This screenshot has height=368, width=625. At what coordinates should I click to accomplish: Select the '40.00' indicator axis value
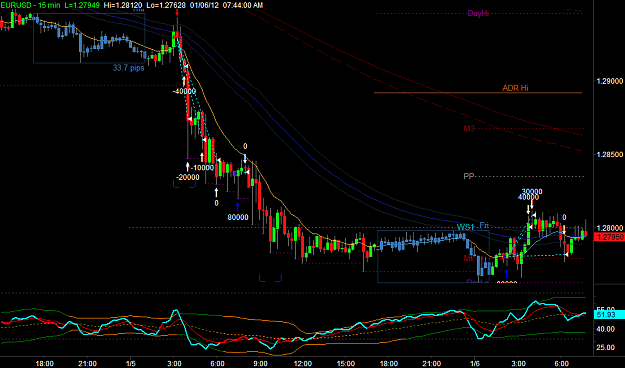605,329
